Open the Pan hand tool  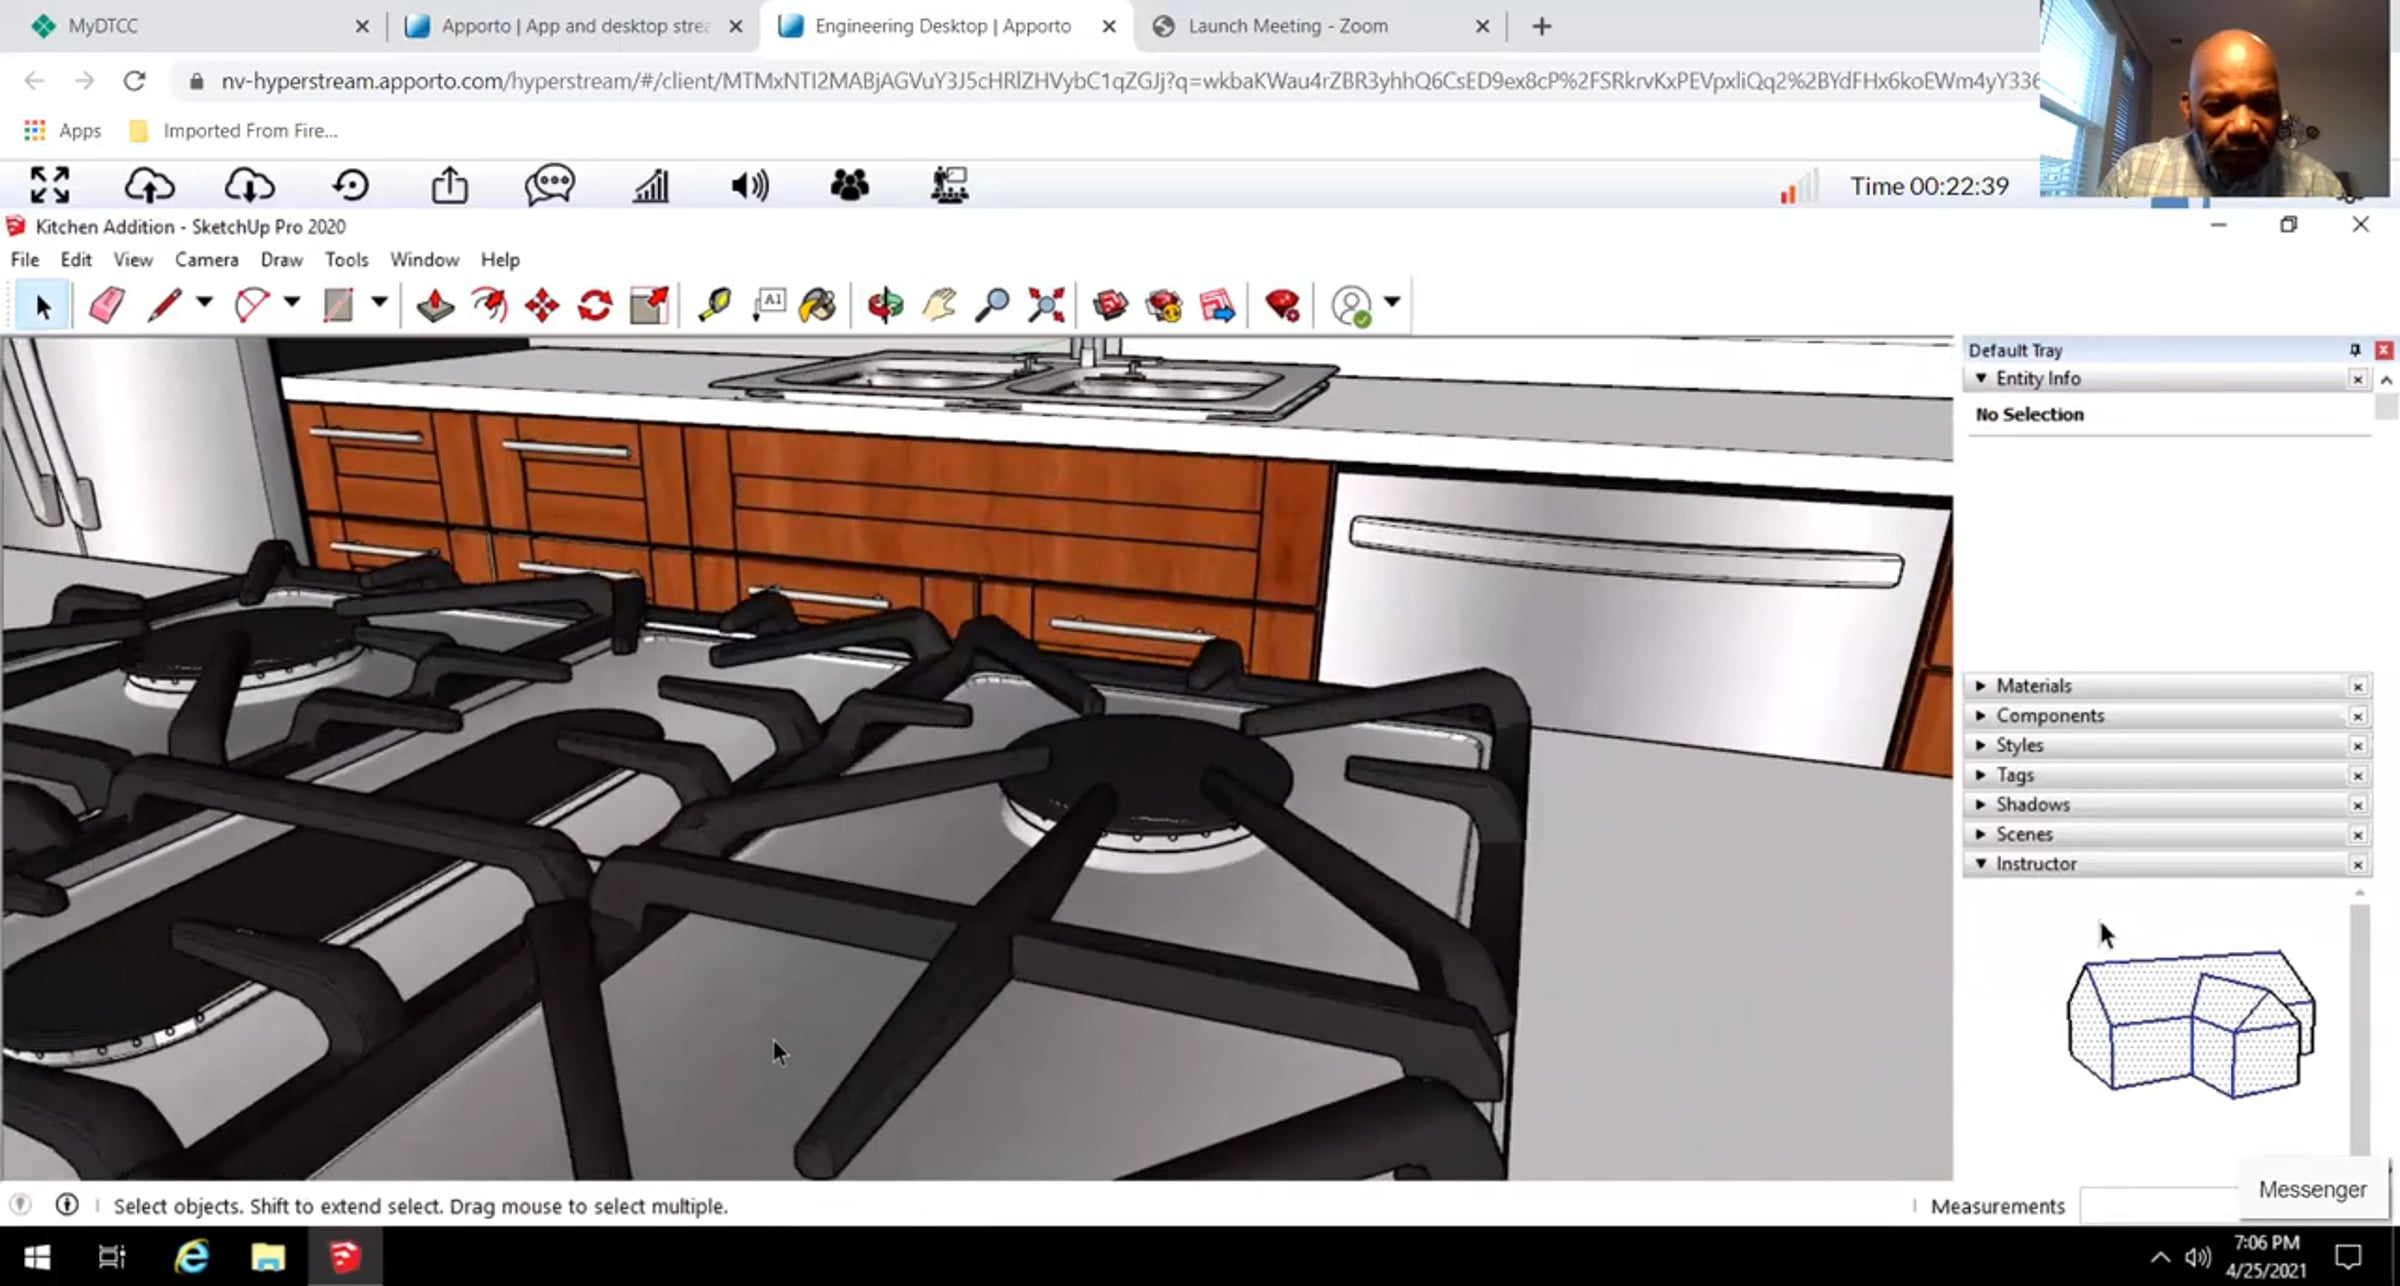(938, 304)
